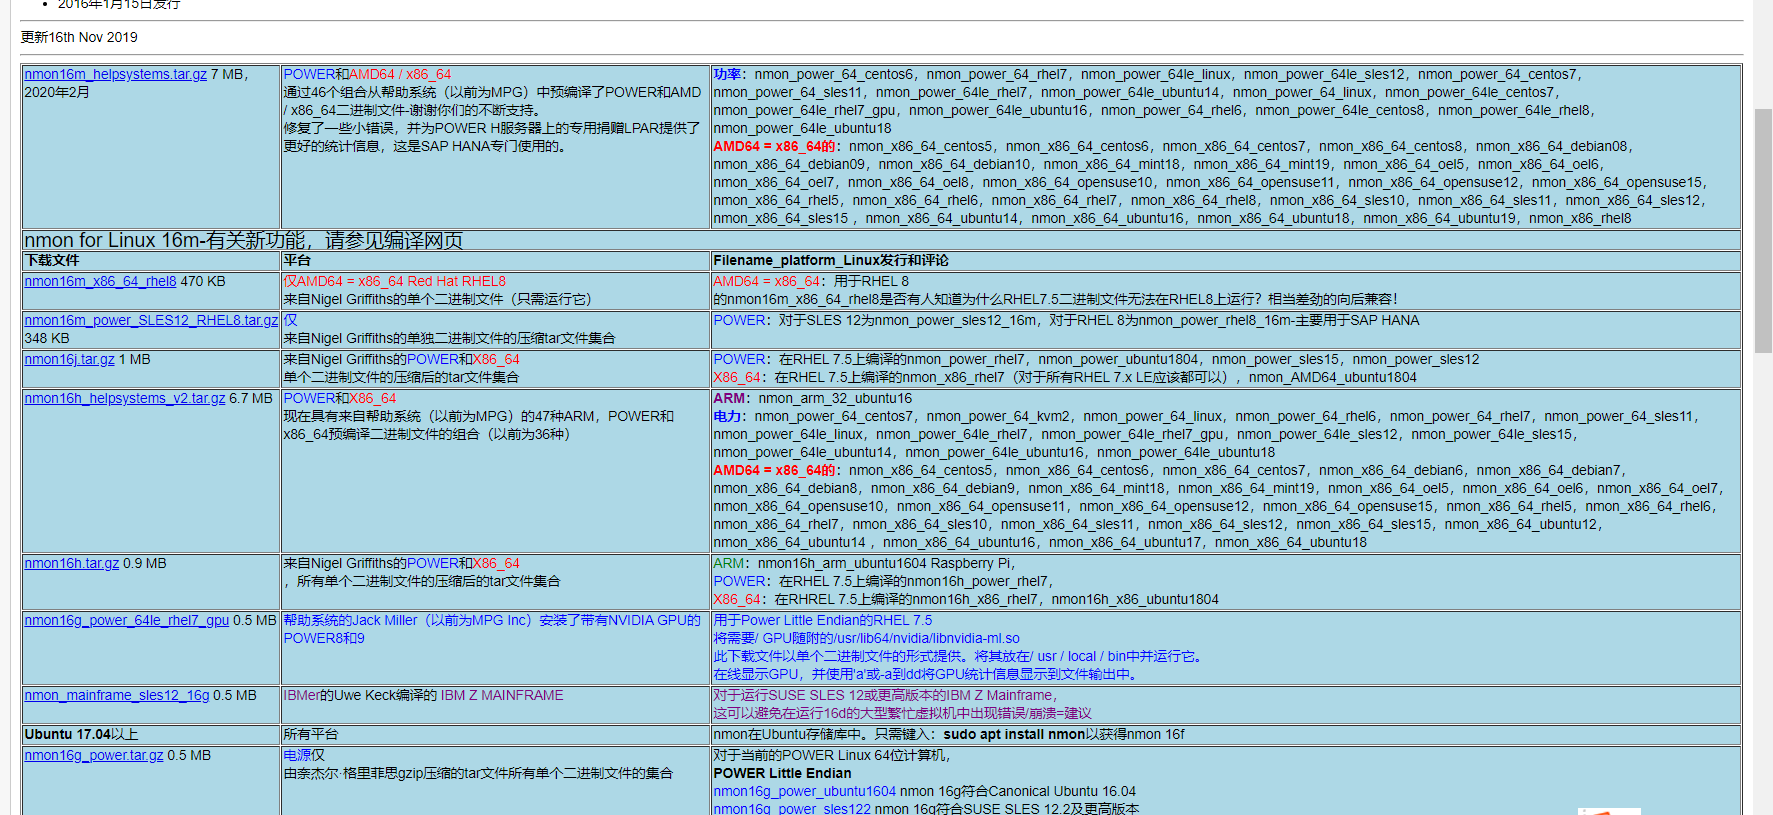Click 'AMD64 = x86_64: 用于RHEL 8' text
Viewport: 1773px width, 815px height.
pos(811,281)
